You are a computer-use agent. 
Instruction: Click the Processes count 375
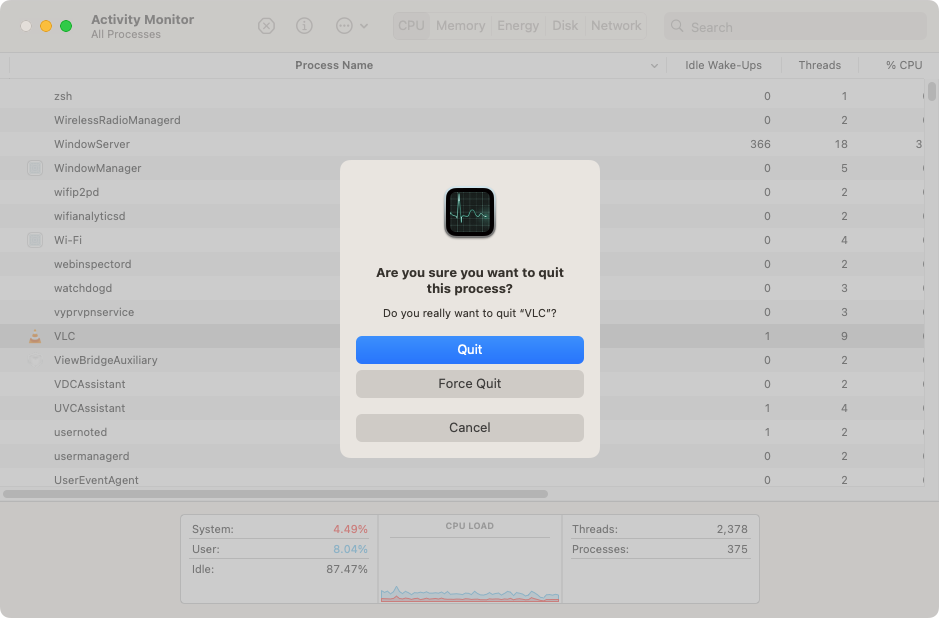click(x=737, y=549)
